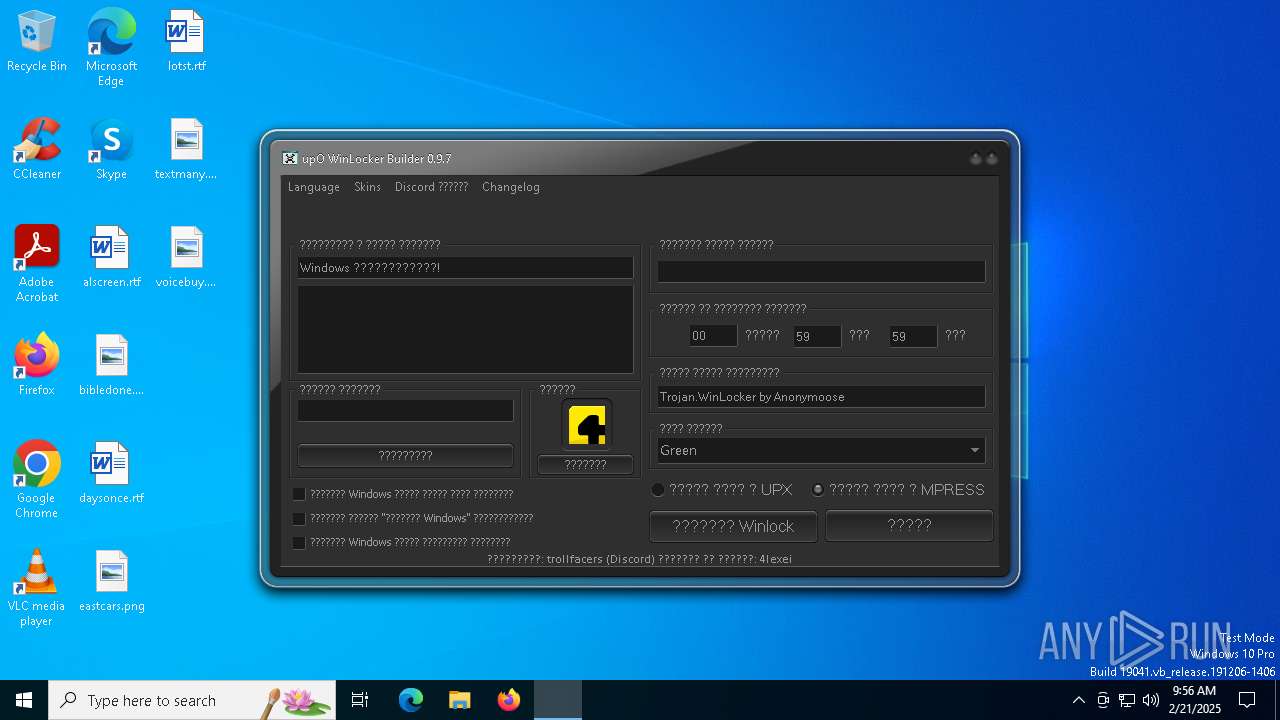Click the Trojan.WinLocker by Anonymoose field

(x=821, y=397)
